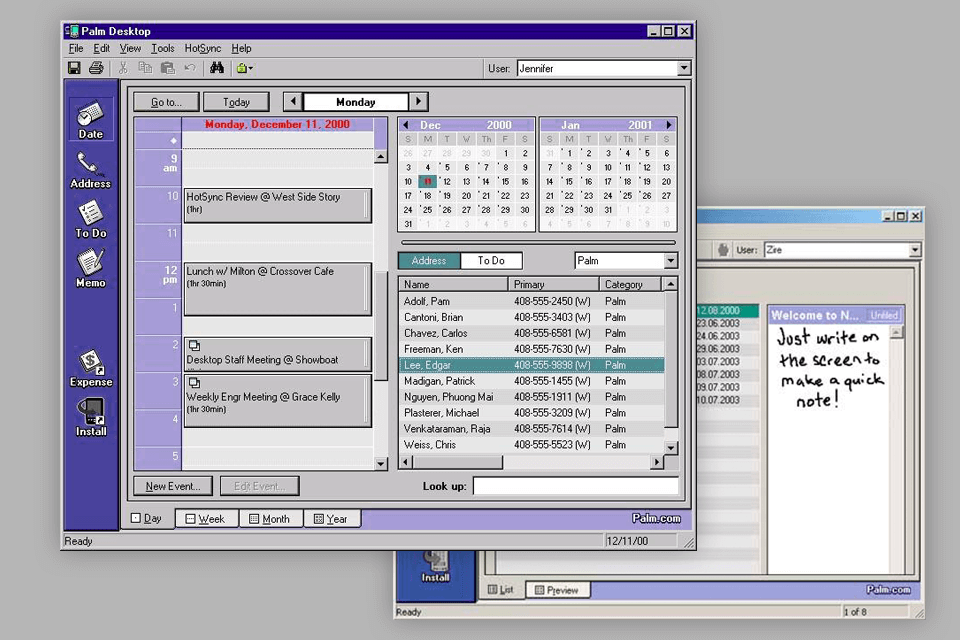Click the Go to... button

click(x=167, y=102)
